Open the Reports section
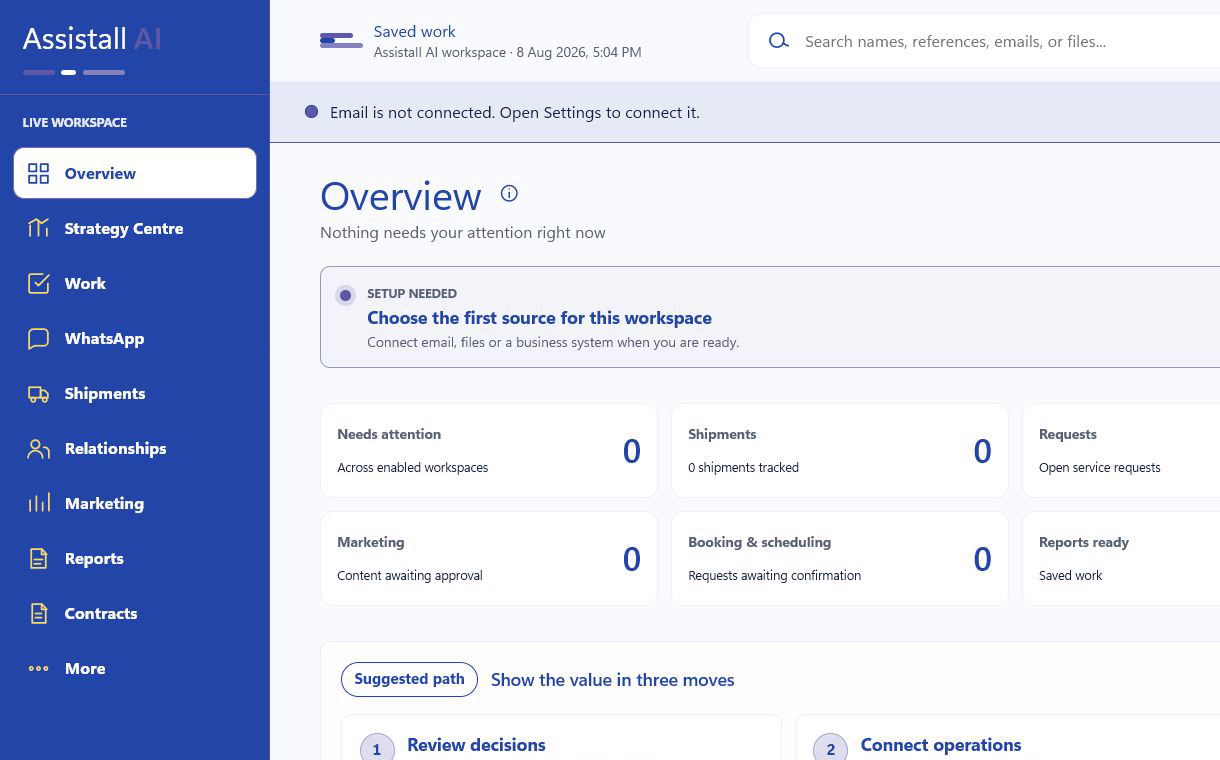 click(x=135, y=558)
